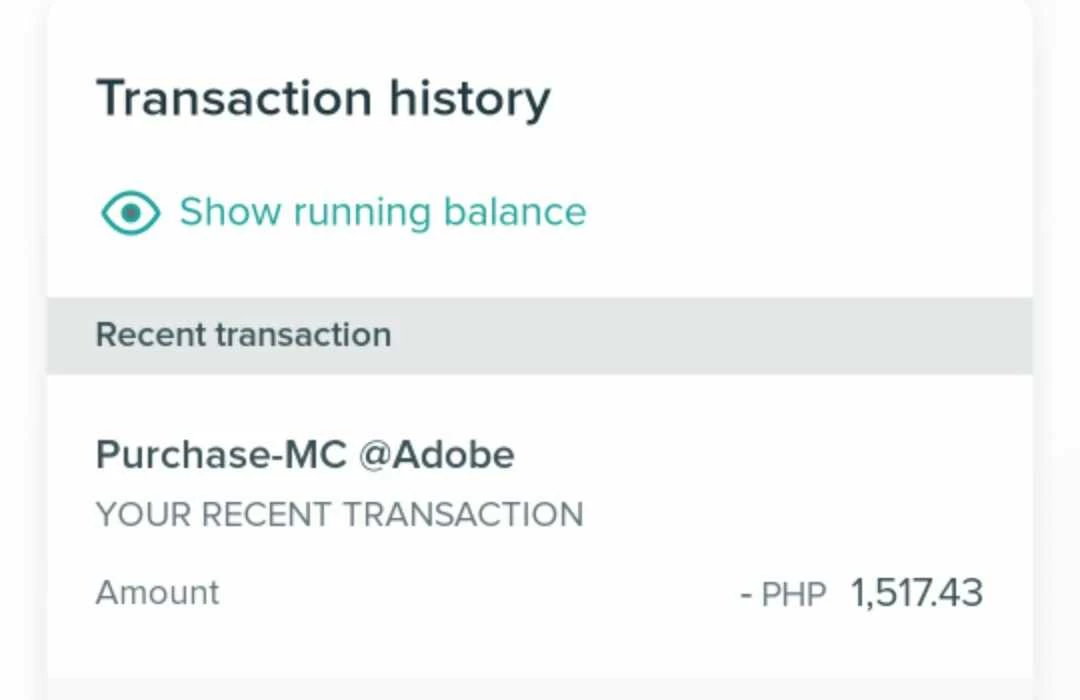Click the word "running" in the teal link

pos(361,212)
